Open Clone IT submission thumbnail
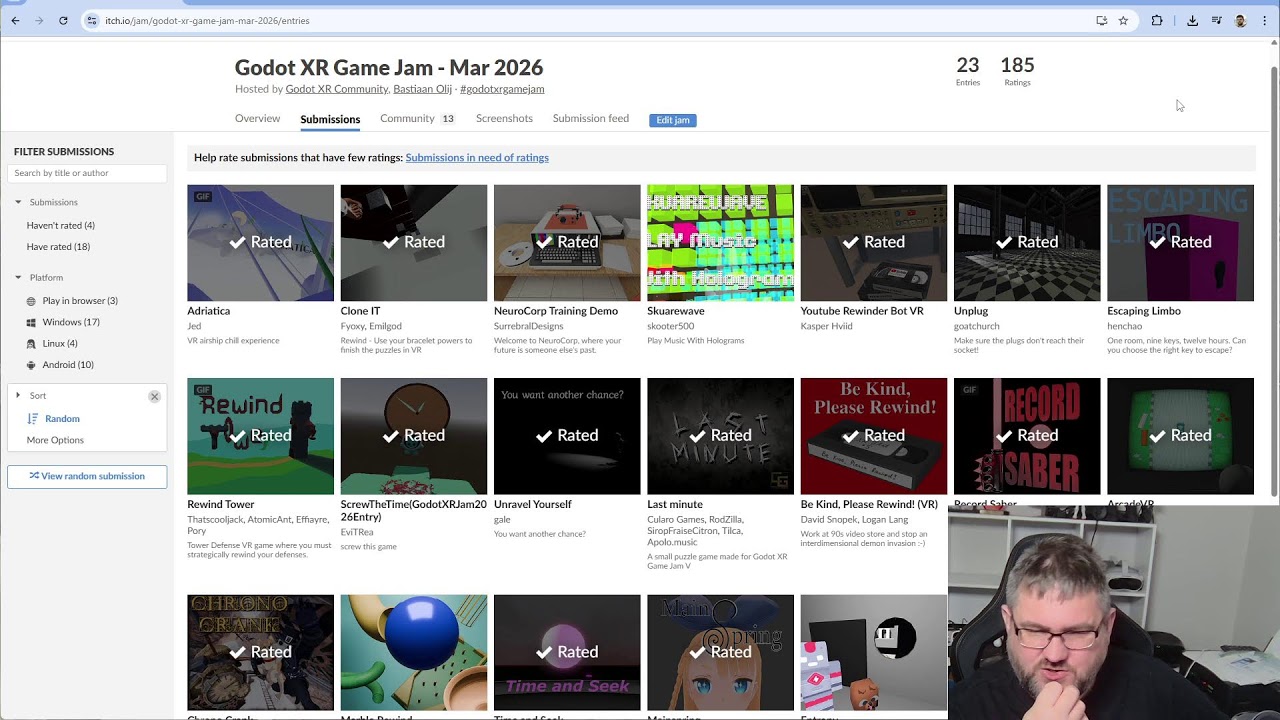 pyautogui.click(x=414, y=243)
